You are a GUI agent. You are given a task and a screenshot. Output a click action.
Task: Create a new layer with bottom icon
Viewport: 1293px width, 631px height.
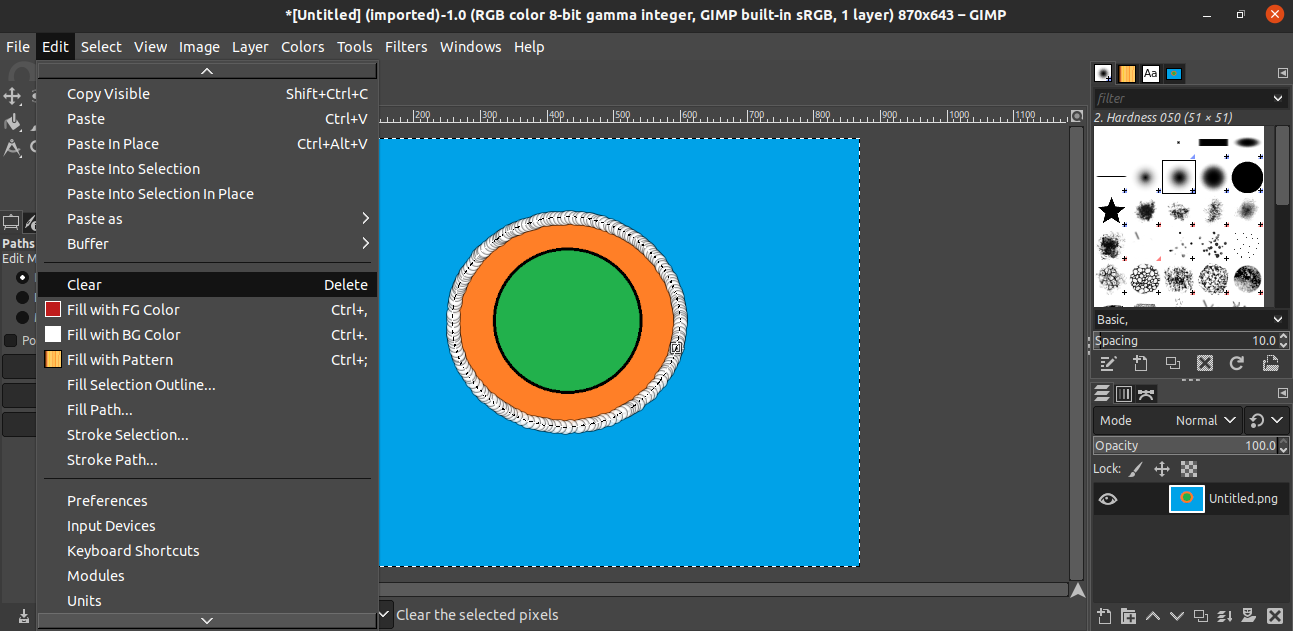tap(1104, 615)
